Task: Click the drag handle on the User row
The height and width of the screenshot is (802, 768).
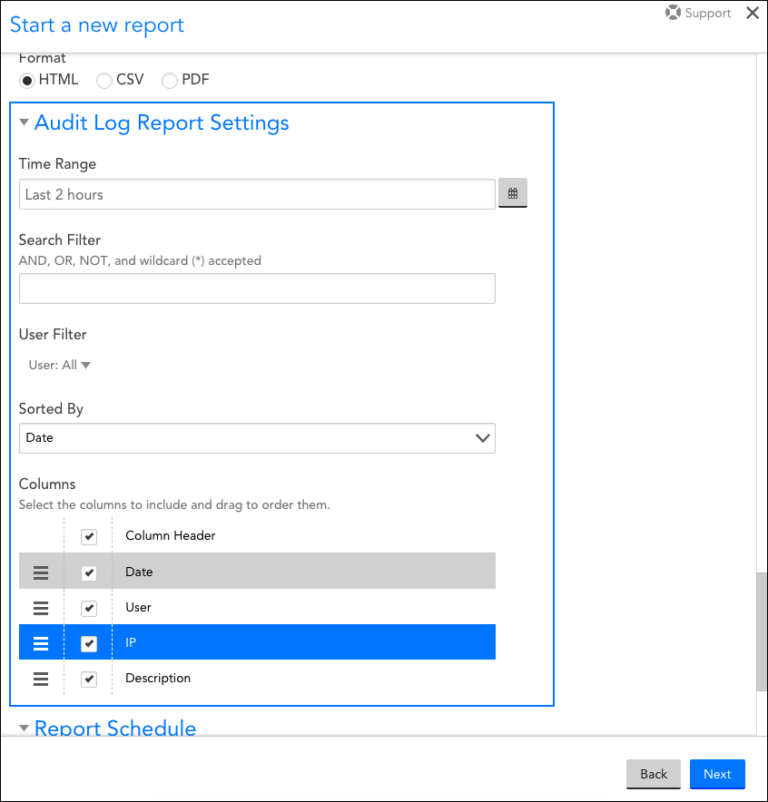Action: pos(39,607)
